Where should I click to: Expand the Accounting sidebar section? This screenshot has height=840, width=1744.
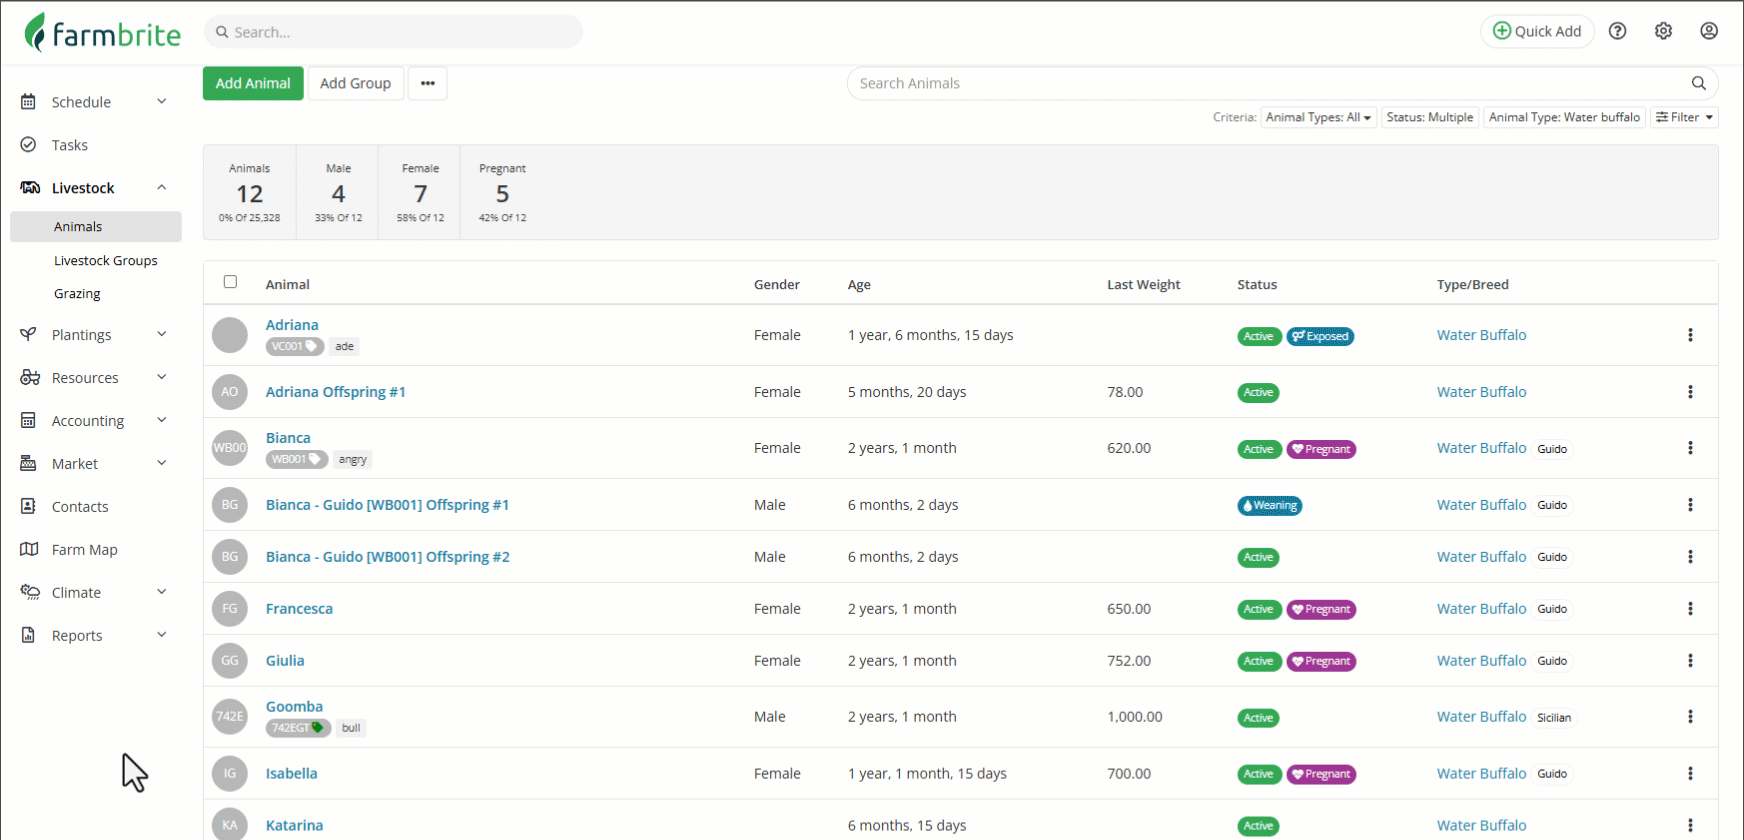click(162, 420)
